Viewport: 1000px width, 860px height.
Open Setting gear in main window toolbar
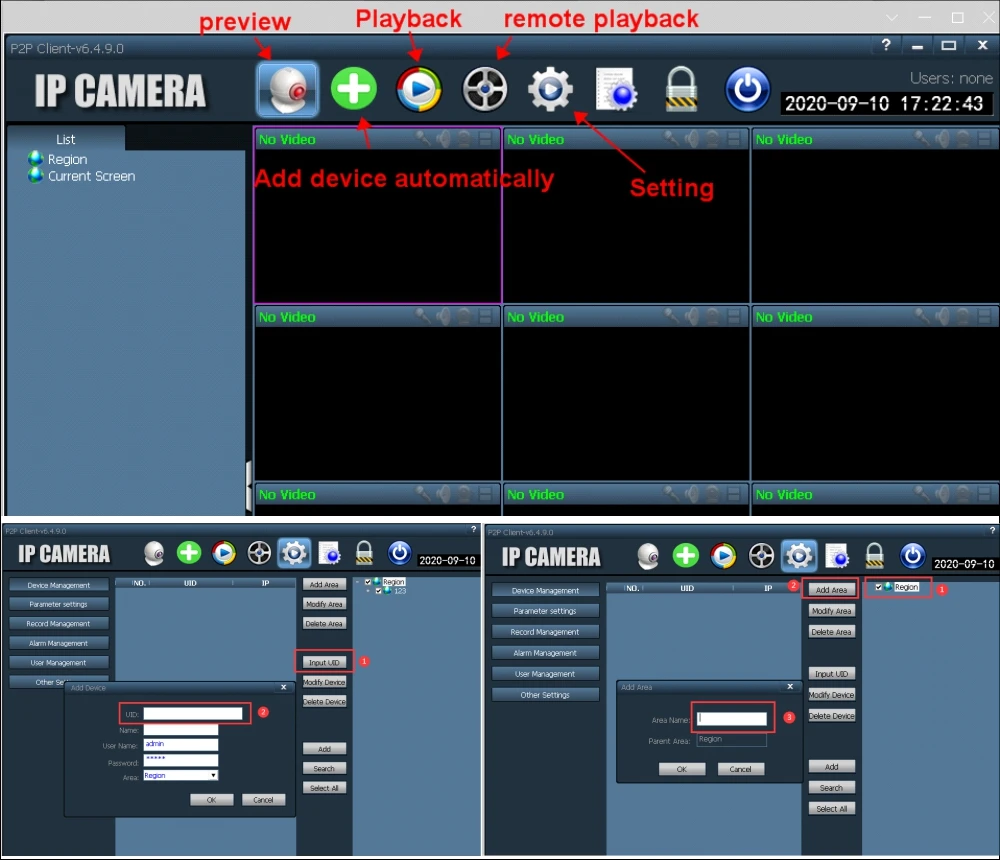tap(550, 90)
